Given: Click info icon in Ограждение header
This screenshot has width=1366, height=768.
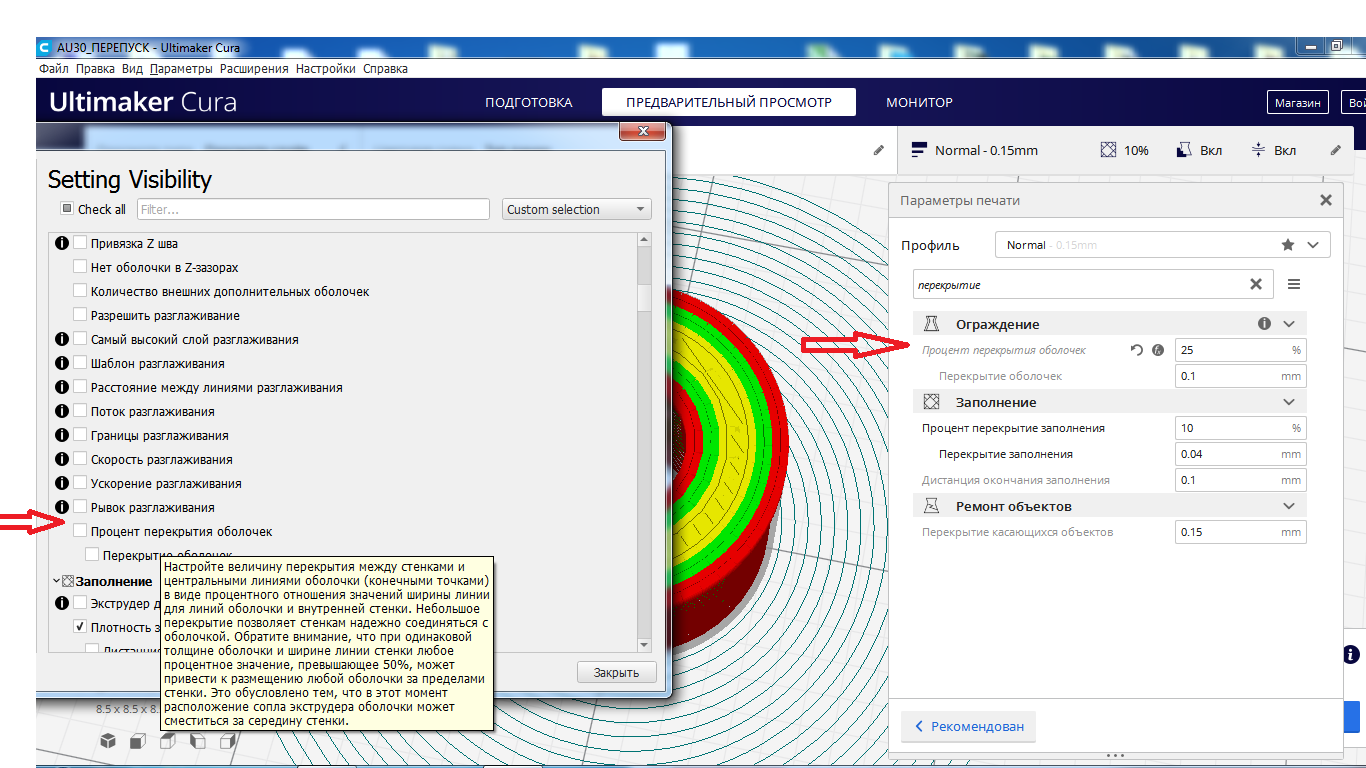Looking at the screenshot, I should 1264,324.
